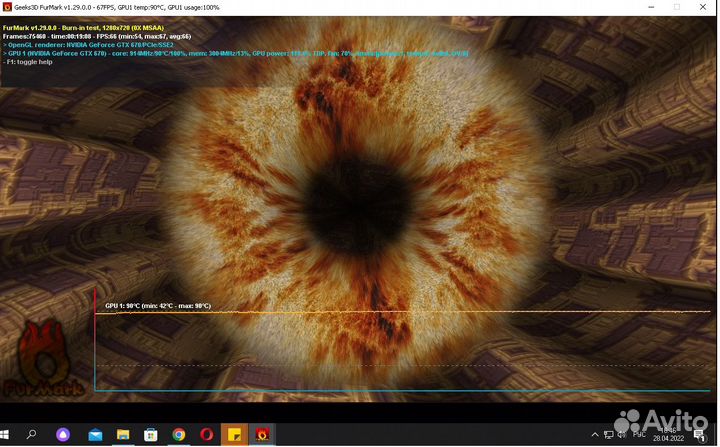Open Microsoft Store from taskbar
The height and width of the screenshot is (447, 720).
pyautogui.click(x=151, y=435)
